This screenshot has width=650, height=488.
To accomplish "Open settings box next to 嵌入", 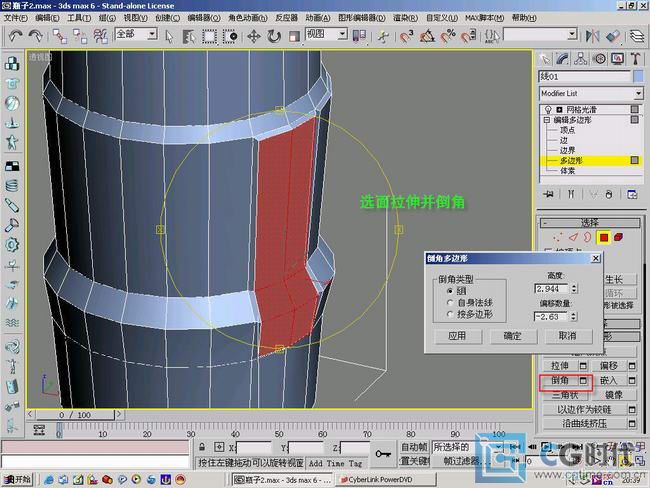I will pos(632,380).
